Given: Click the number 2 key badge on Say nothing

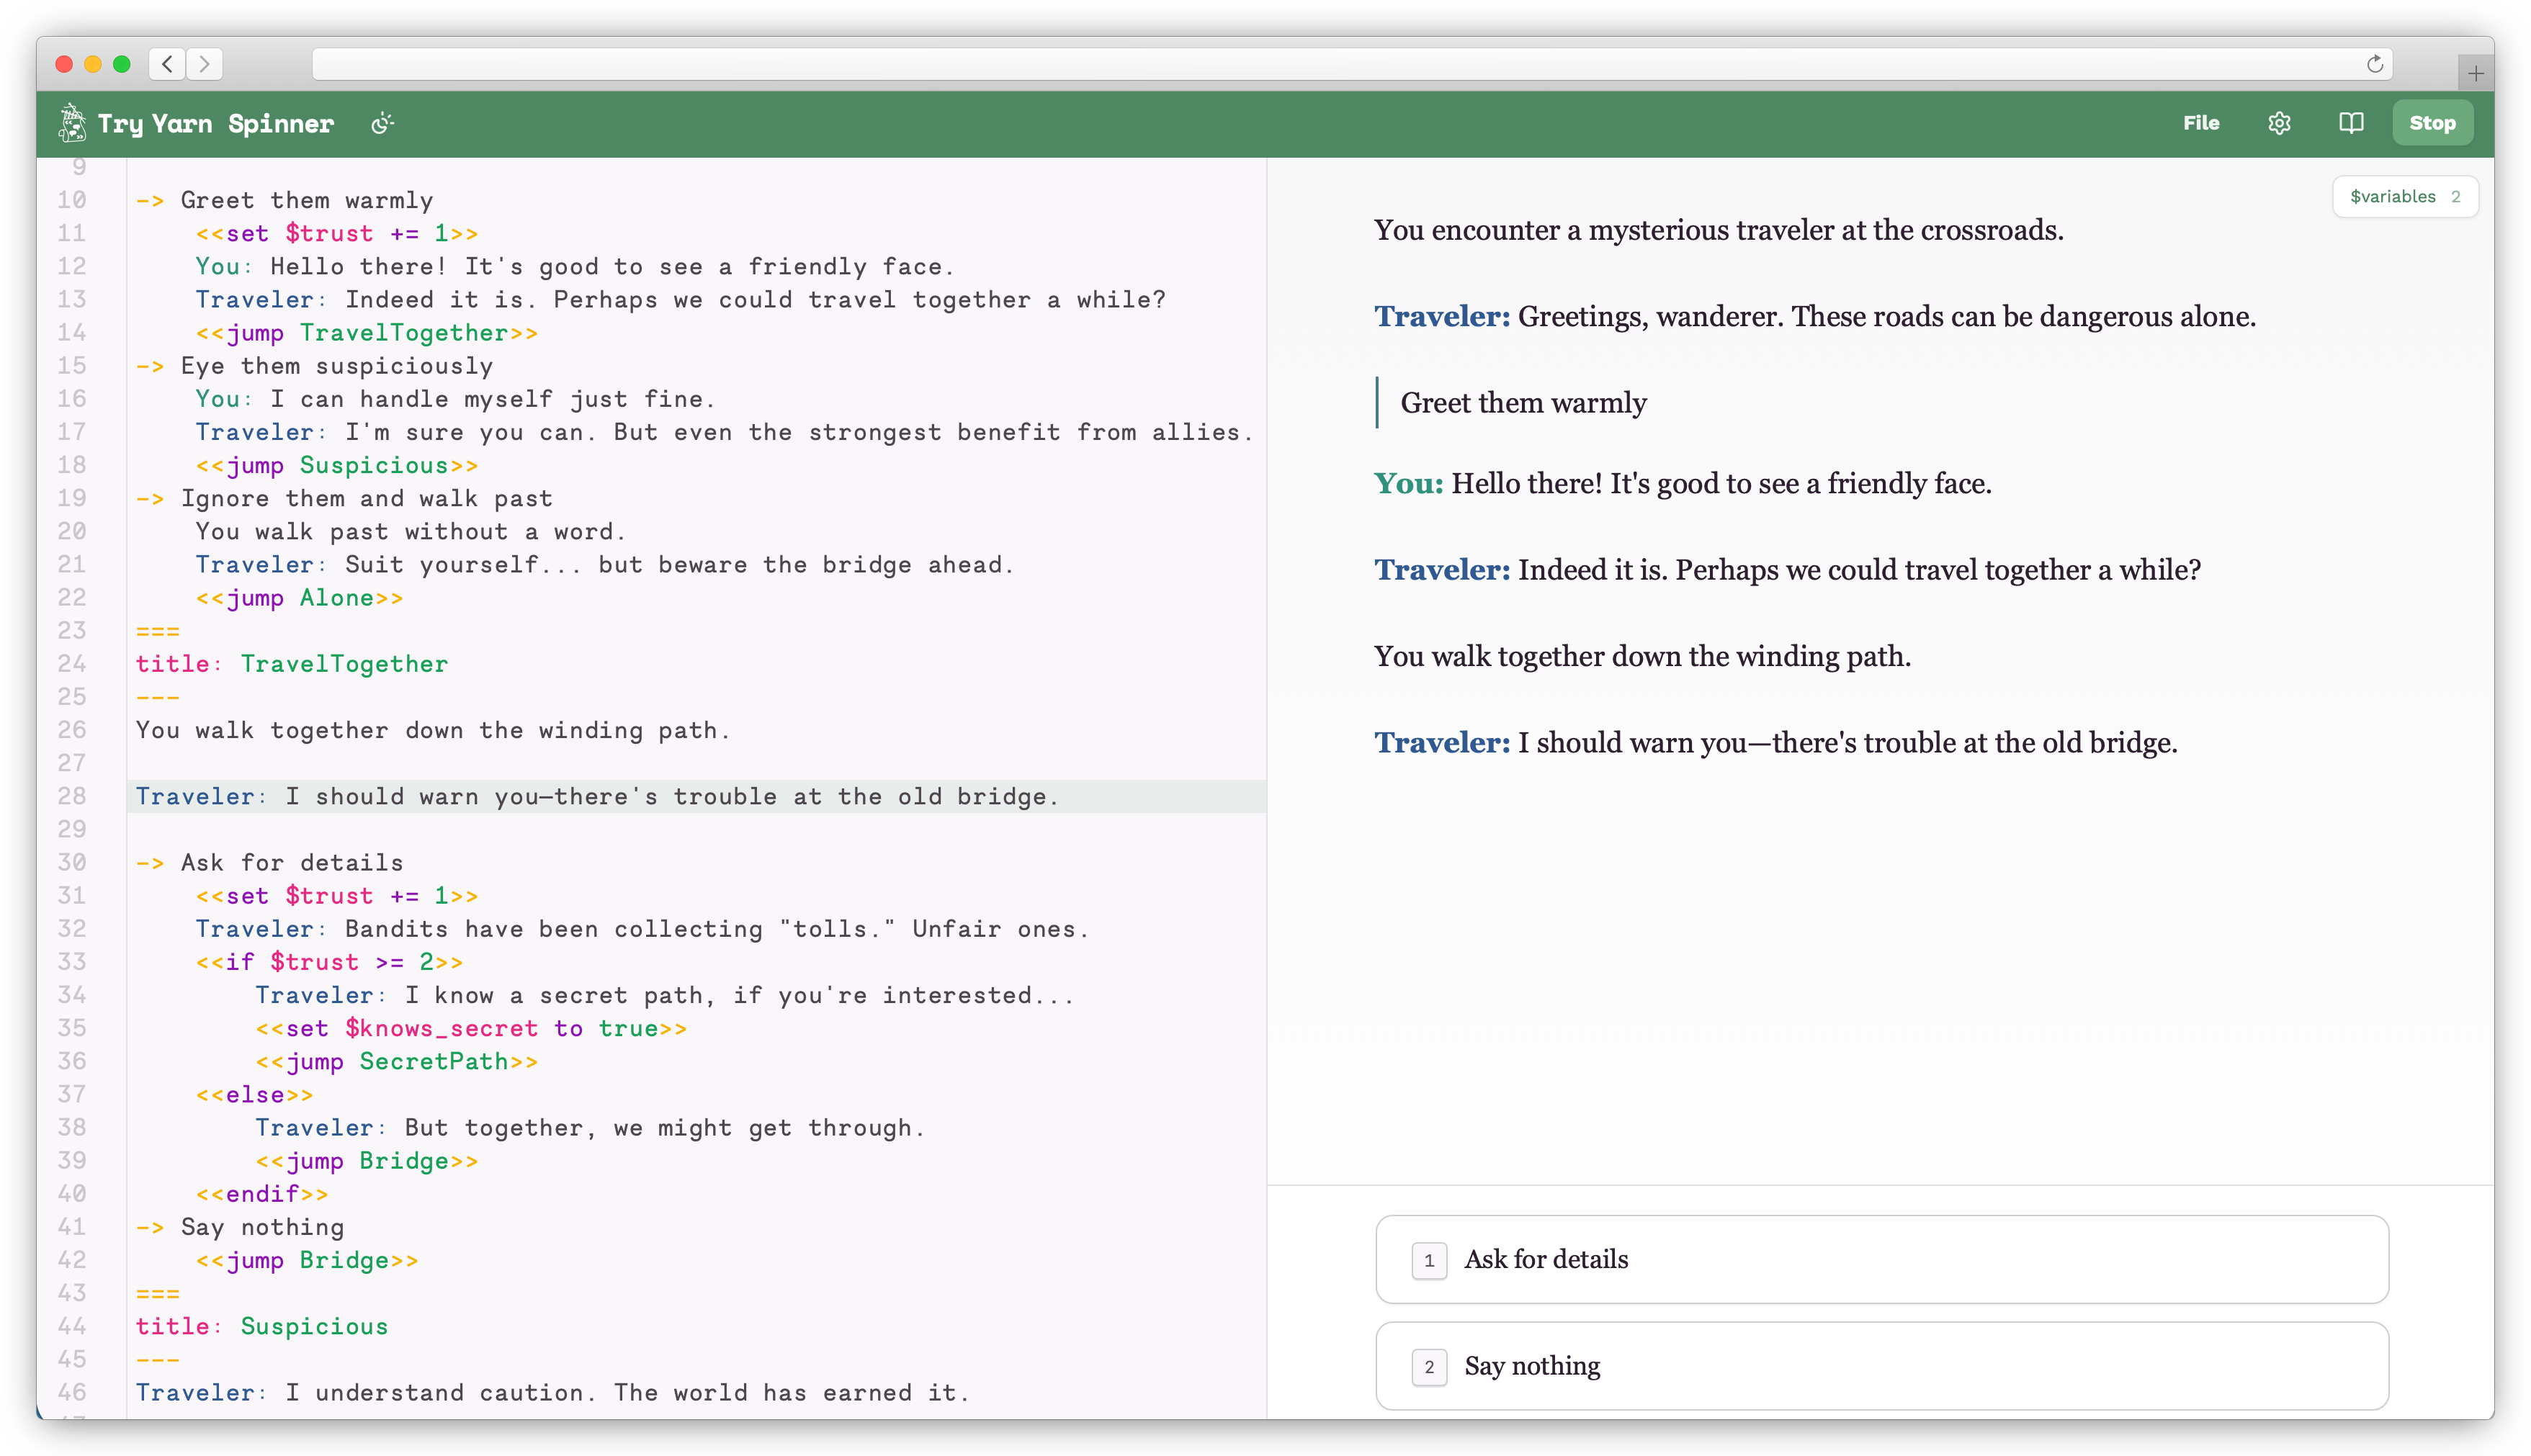Looking at the screenshot, I should 1429,1367.
